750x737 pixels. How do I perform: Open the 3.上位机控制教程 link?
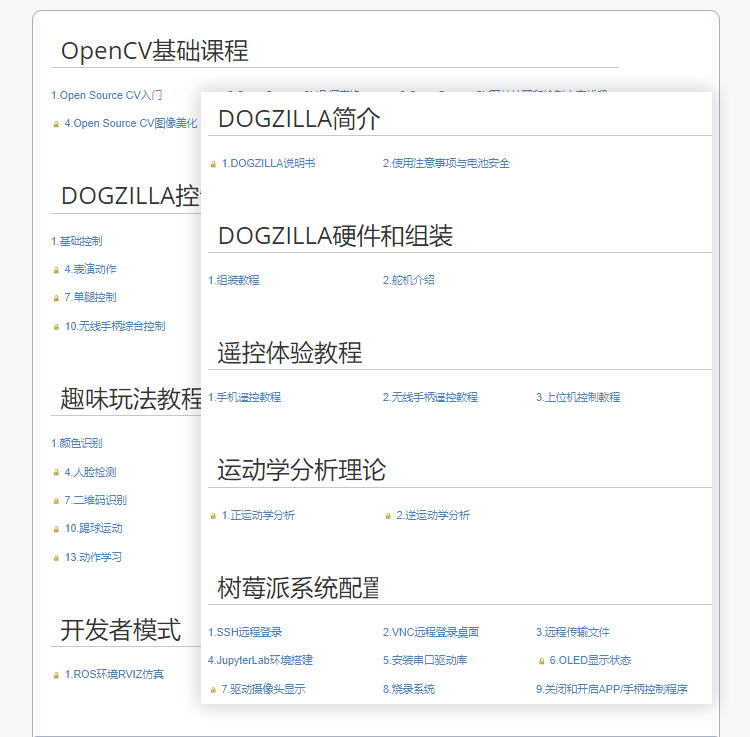(x=578, y=397)
